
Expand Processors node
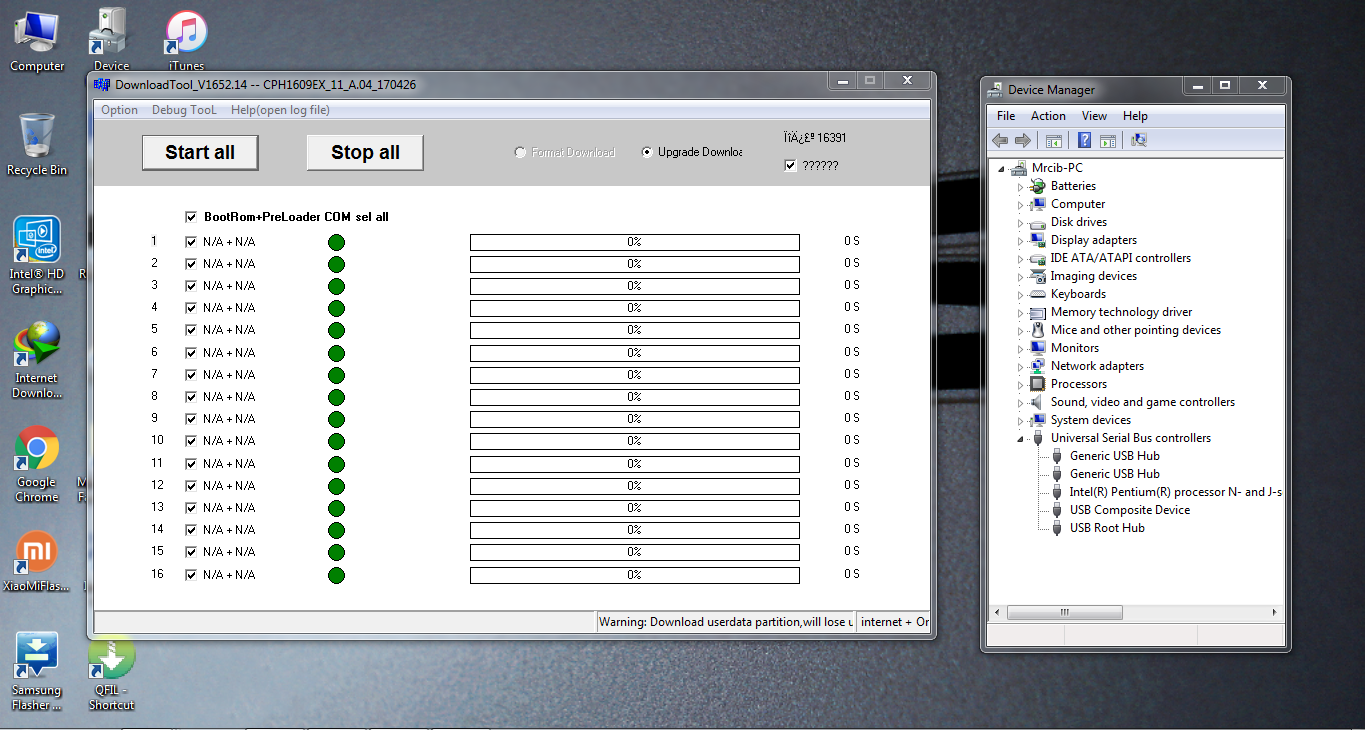1021,384
